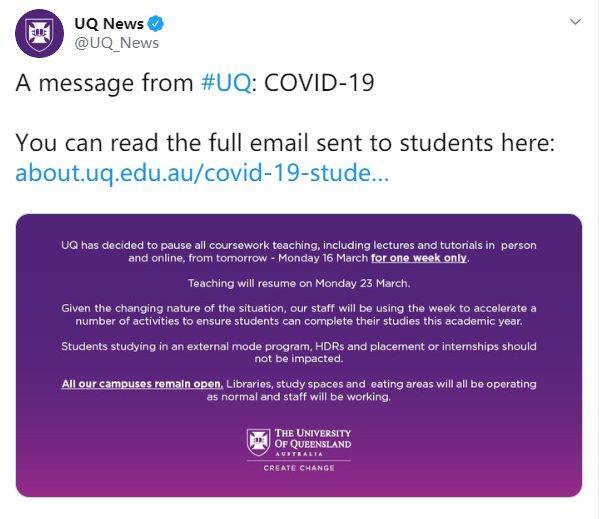This screenshot has height=519, width=599.
Task: Click the 'COVID-19' text in tweet
Action: 319,83
